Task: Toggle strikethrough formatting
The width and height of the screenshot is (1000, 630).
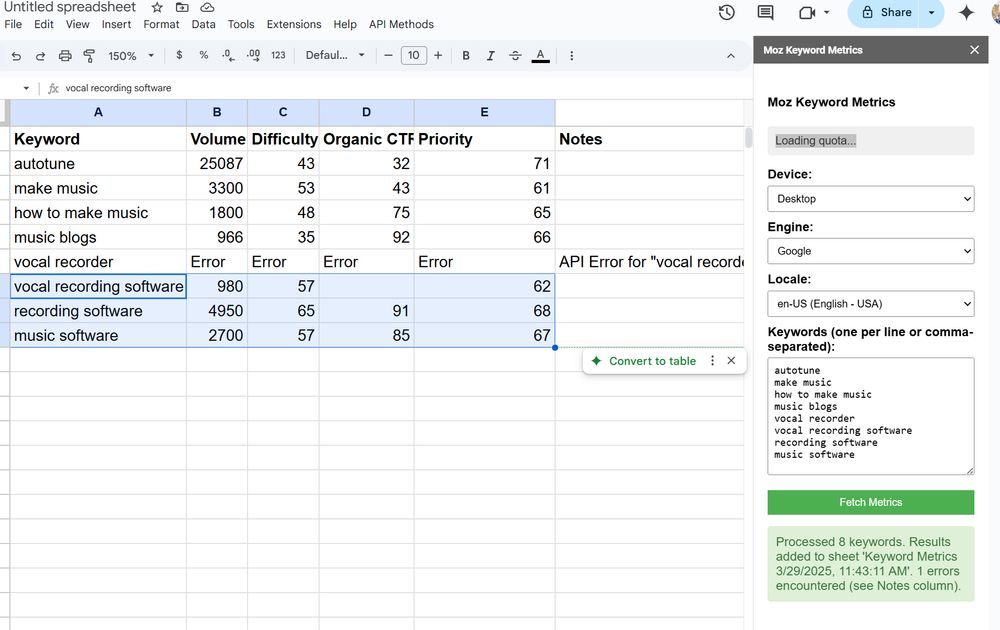Action: [x=515, y=55]
